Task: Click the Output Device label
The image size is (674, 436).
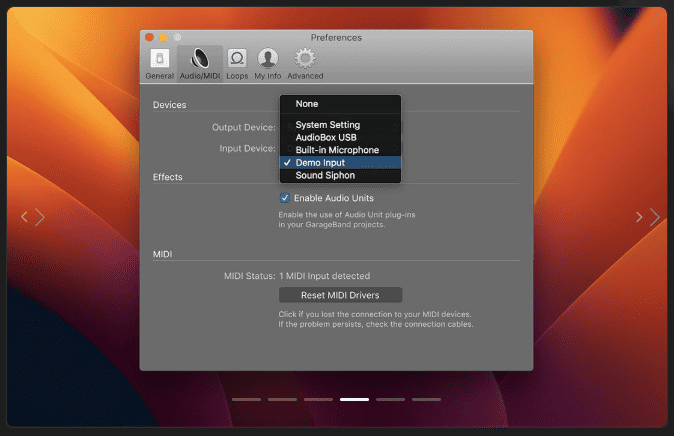Action: [244, 127]
